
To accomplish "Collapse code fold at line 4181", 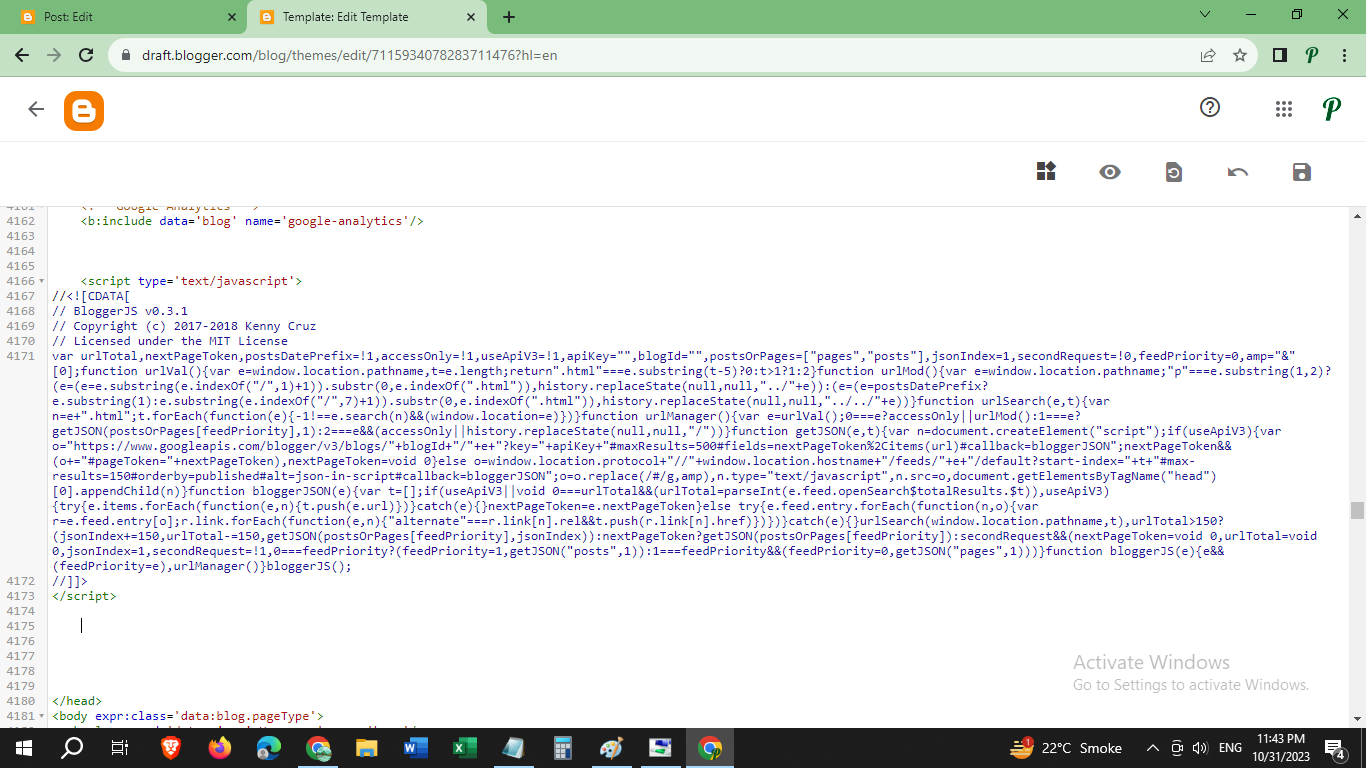I will tap(42, 716).
